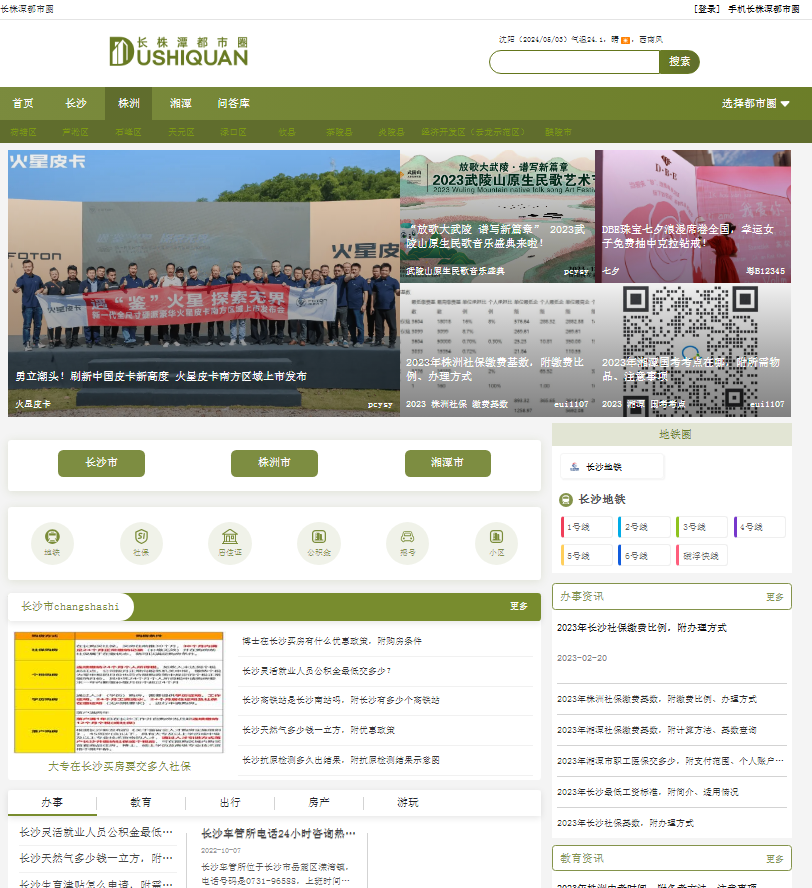The width and height of the screenshot is (812, 888).
Task: Expand the 选择都市圈 dropdown
Action: click(755, 104)
